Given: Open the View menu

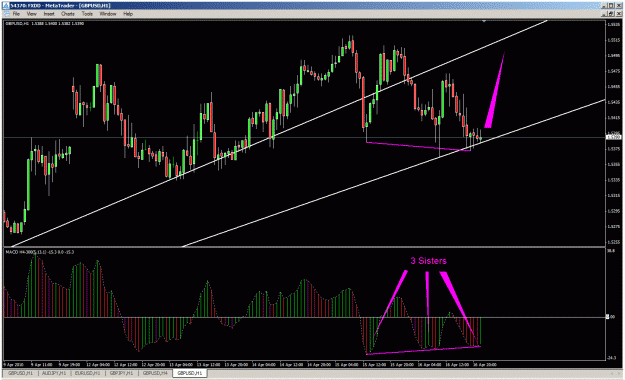Looking at the screenshot, I should coord(31,14).
